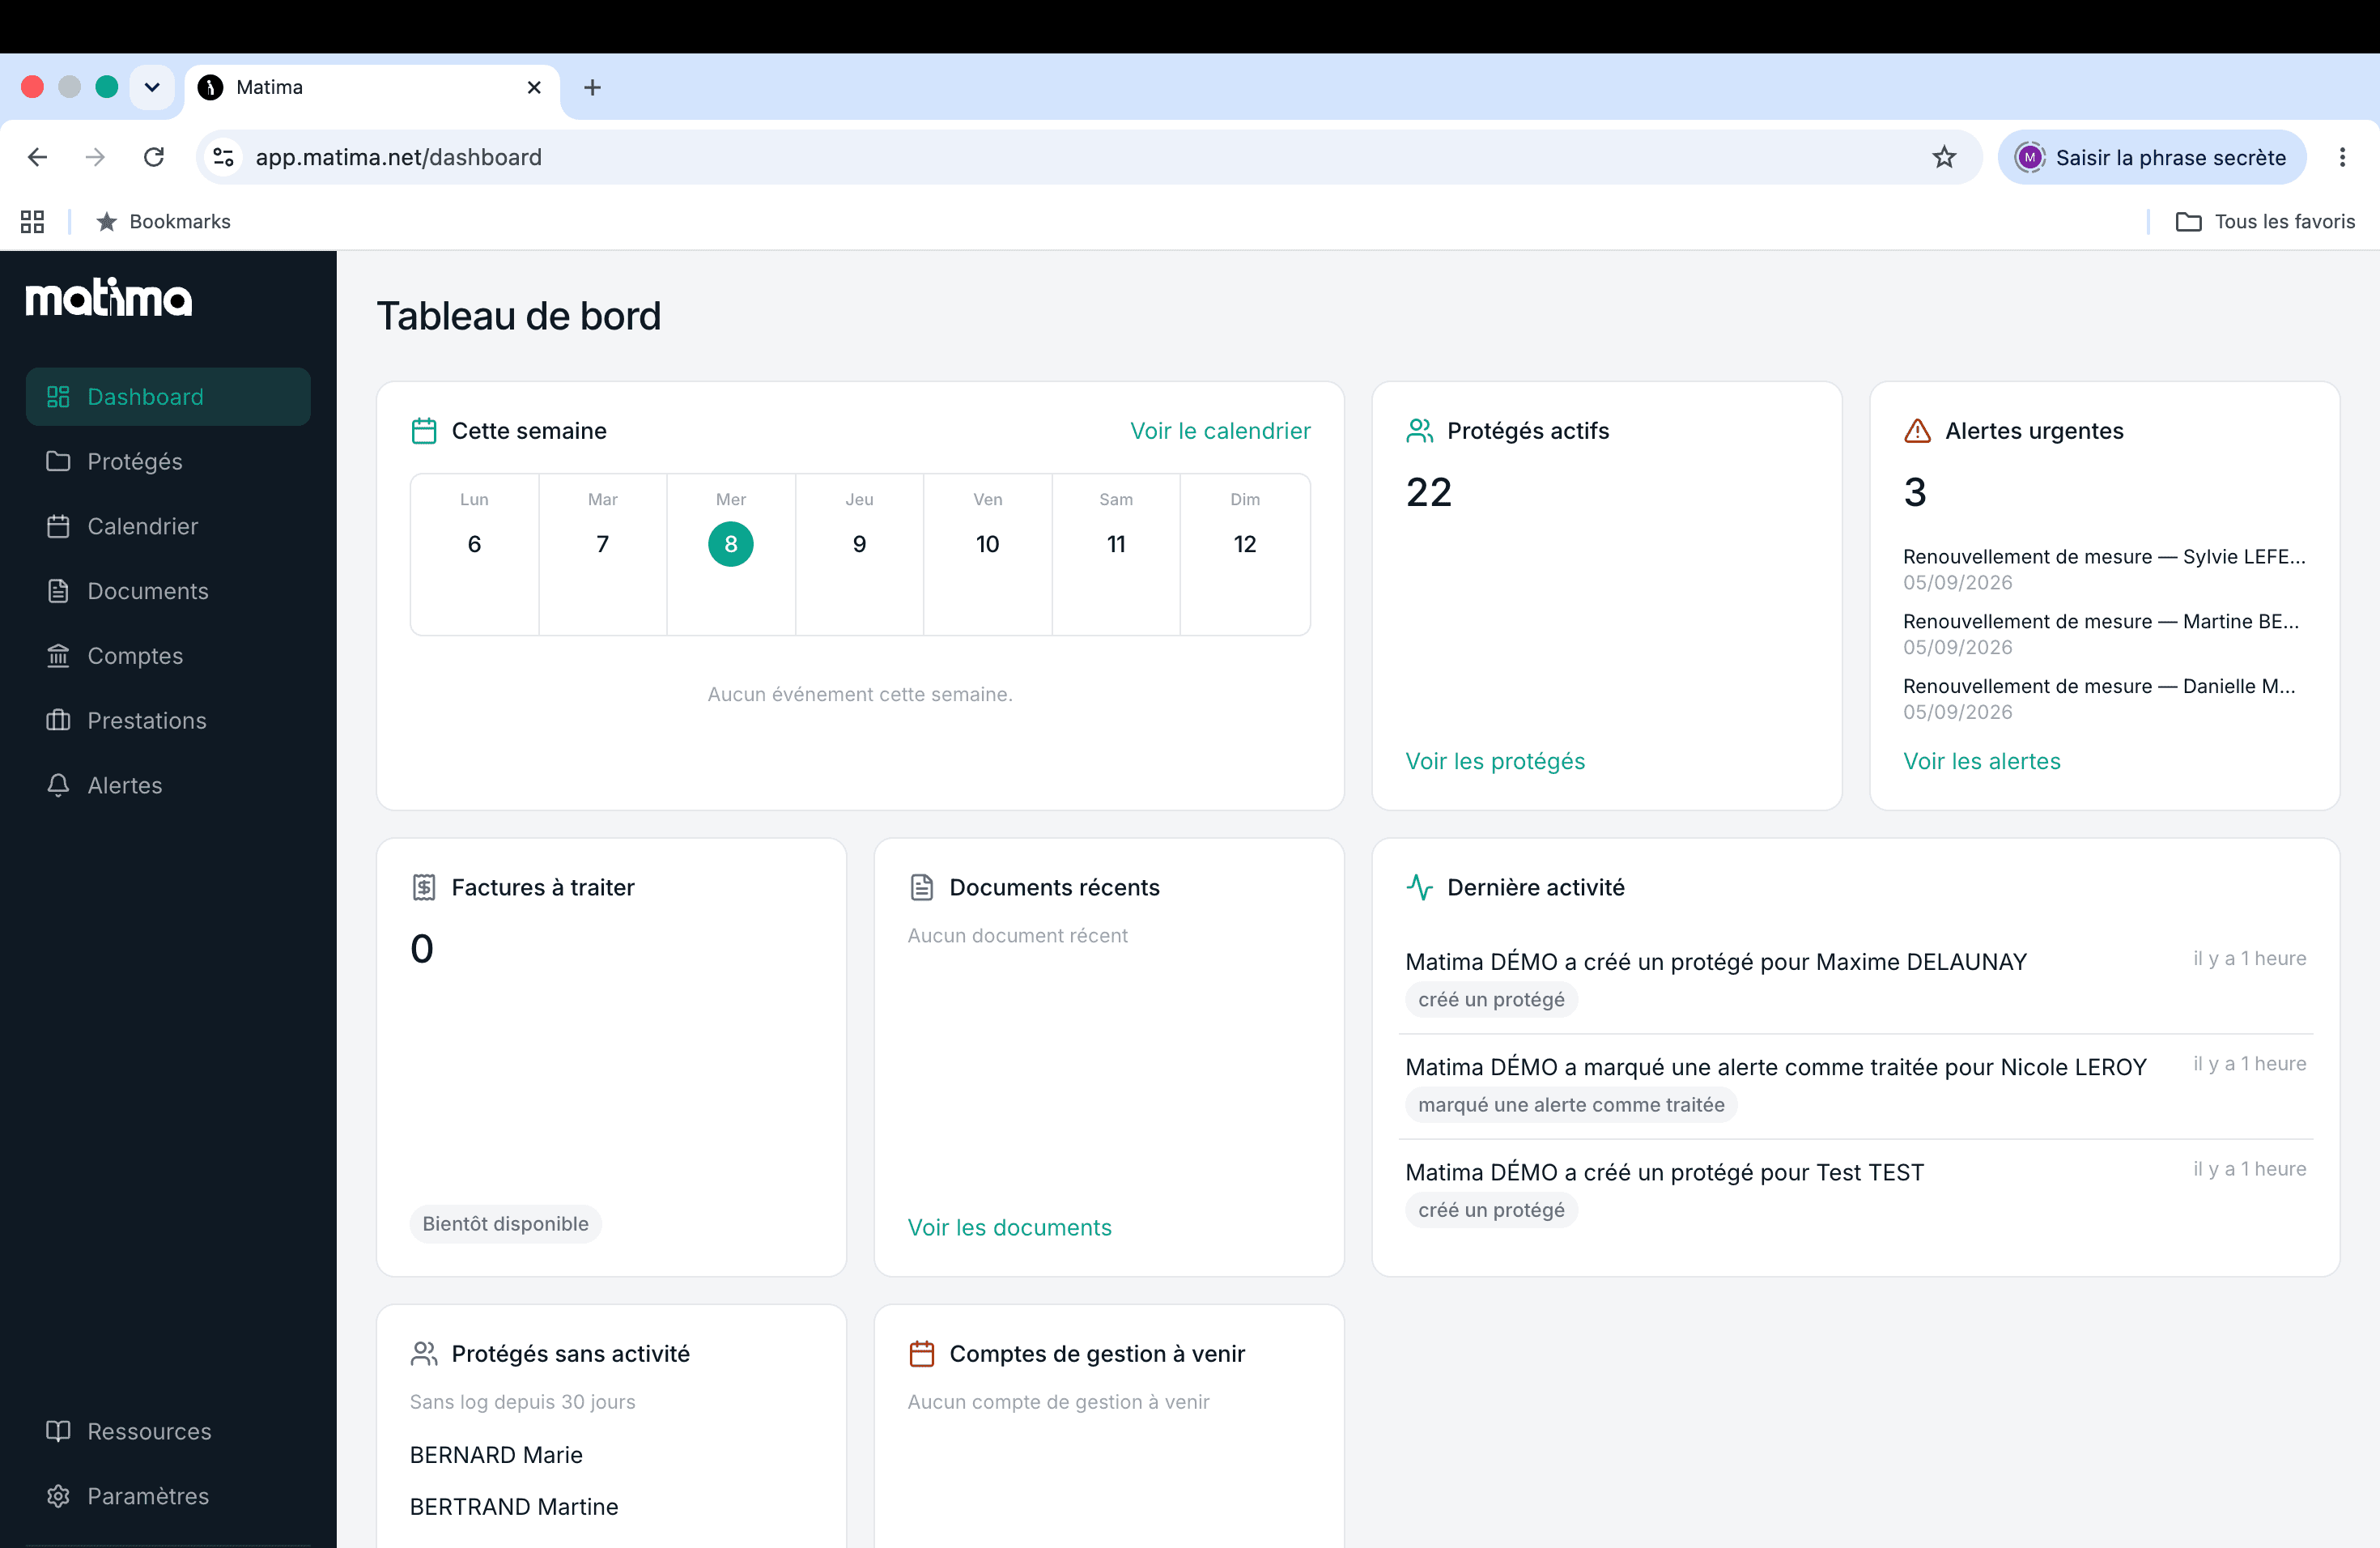Screen dimensions: 2380x1548
Task: Click the Documents file icon in sidebar
Action: click(x=58, y=591)
